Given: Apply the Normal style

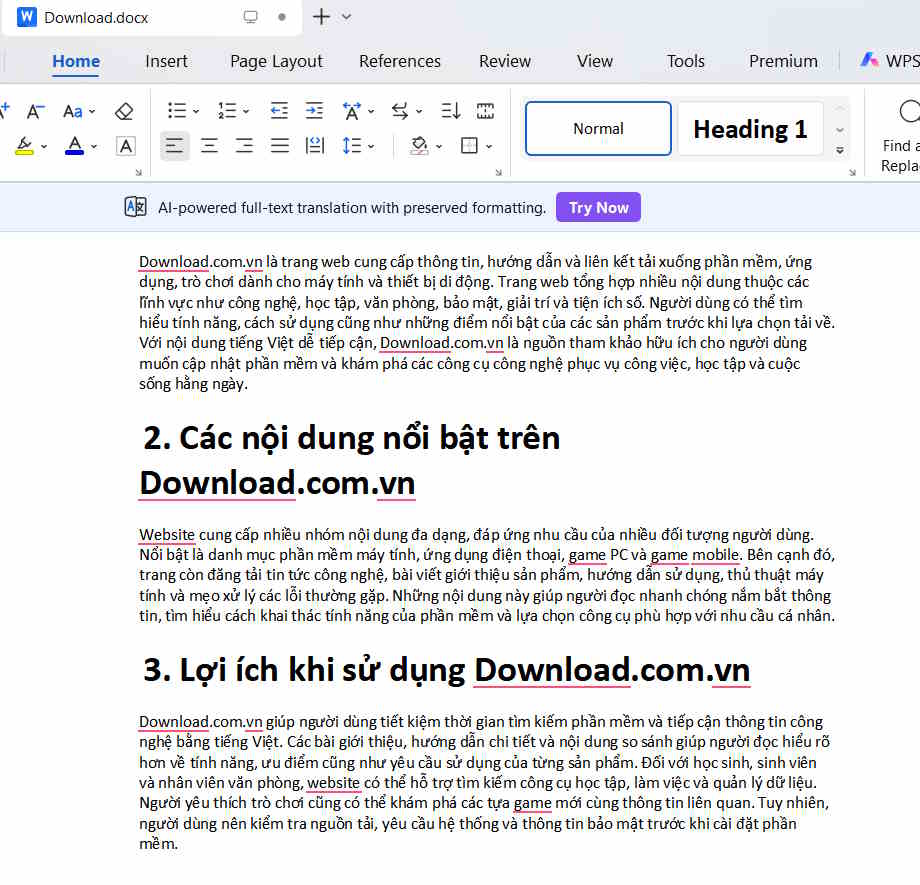Looking at the screenshot, I should pyautogui.click(x=598, y=129).
